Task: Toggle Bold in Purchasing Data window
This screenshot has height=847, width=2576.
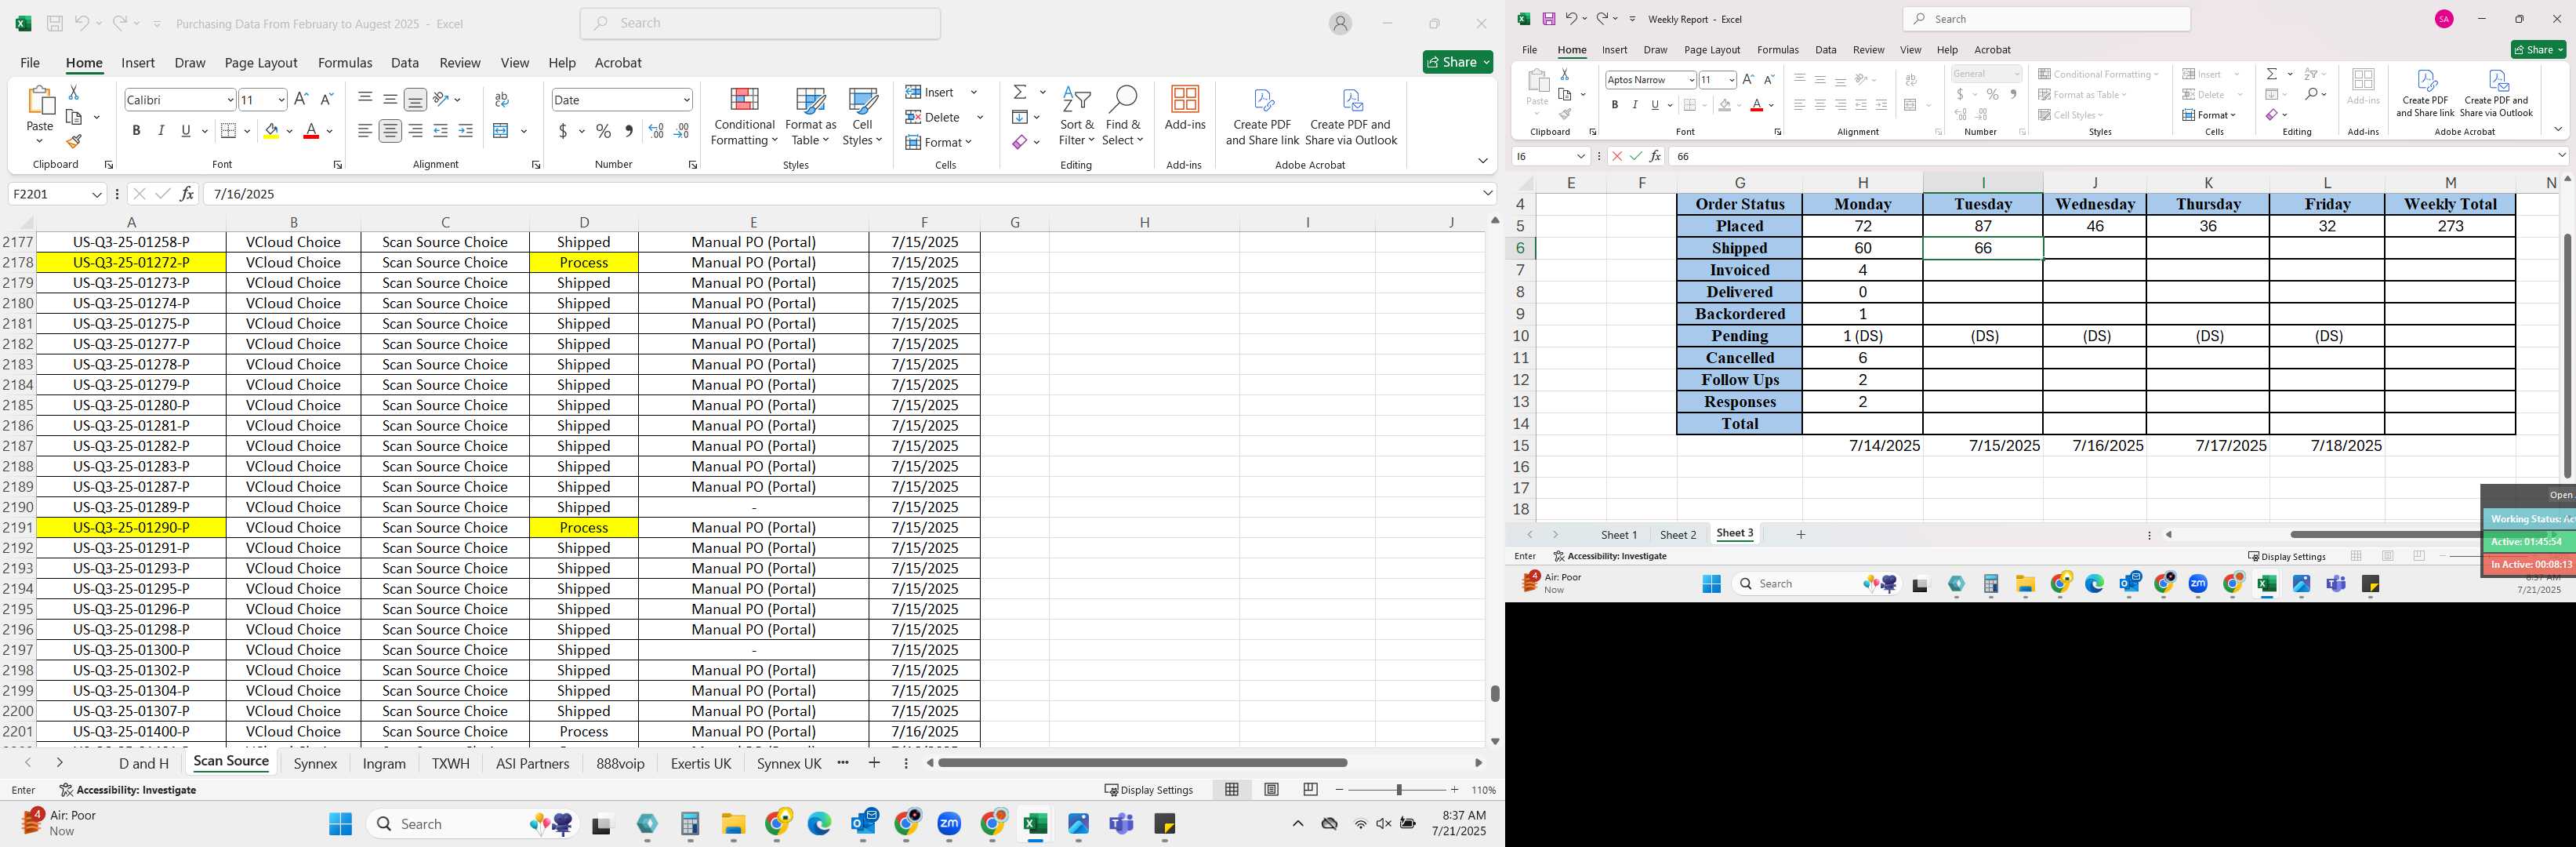Action: click(136, 131)
